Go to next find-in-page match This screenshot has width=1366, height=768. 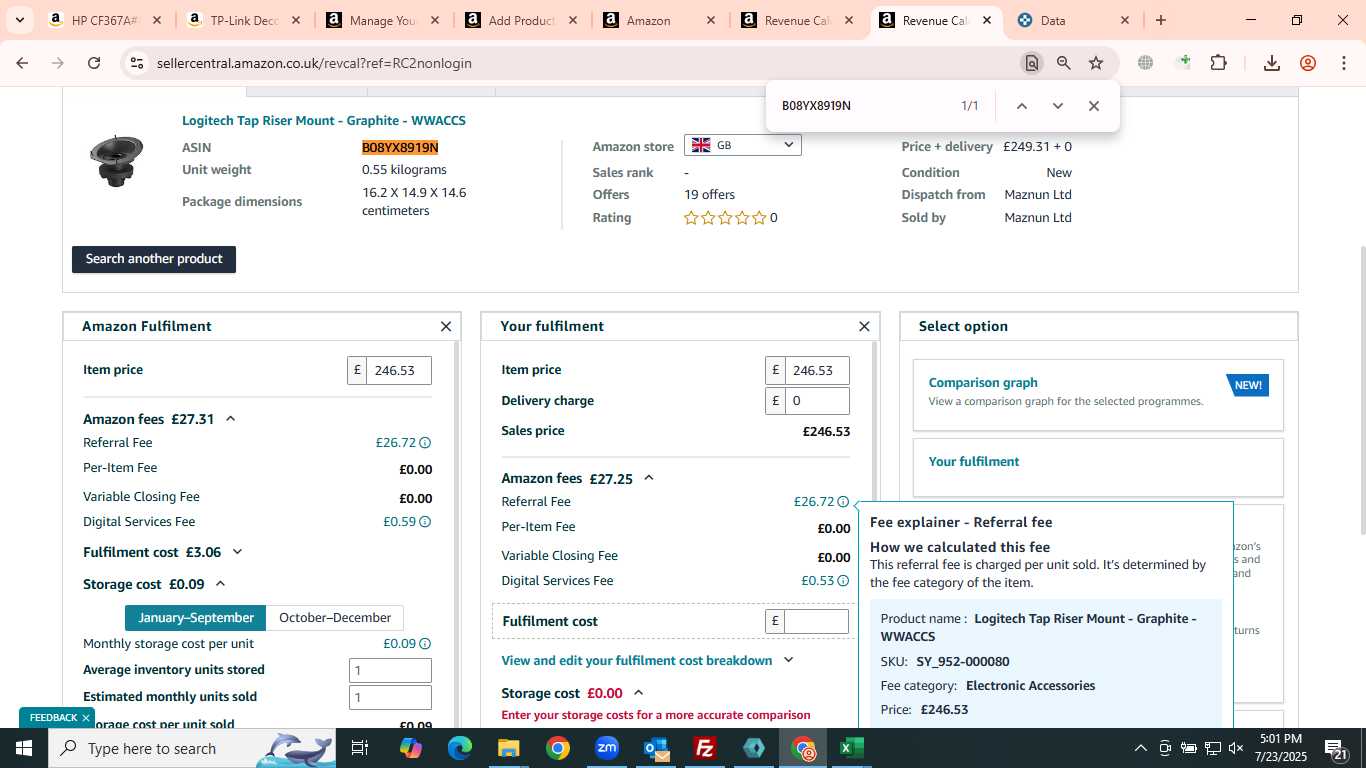tap(1057, 106)
